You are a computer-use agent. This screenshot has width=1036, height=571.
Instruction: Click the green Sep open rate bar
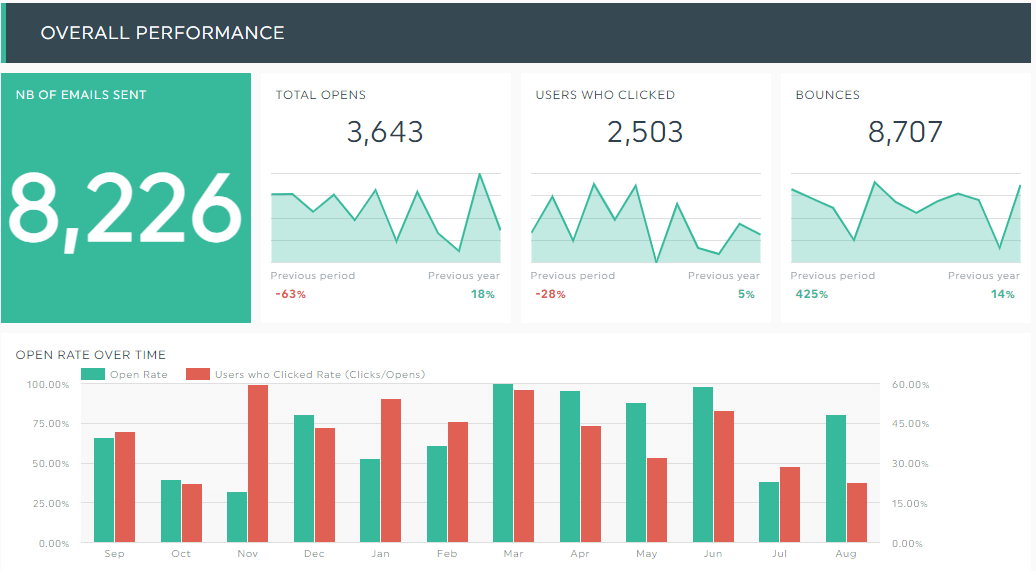[104, 490]
